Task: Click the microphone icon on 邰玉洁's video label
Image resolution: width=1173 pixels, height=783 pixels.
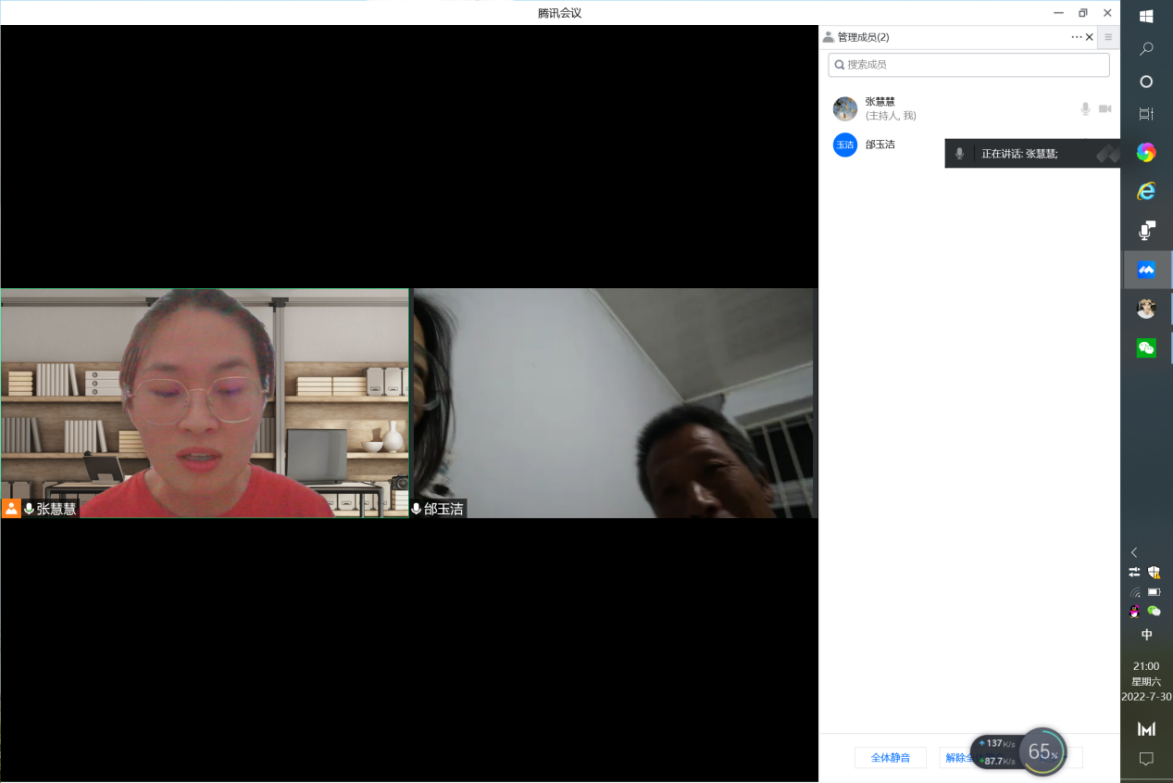Action: [x=416, y=509]
